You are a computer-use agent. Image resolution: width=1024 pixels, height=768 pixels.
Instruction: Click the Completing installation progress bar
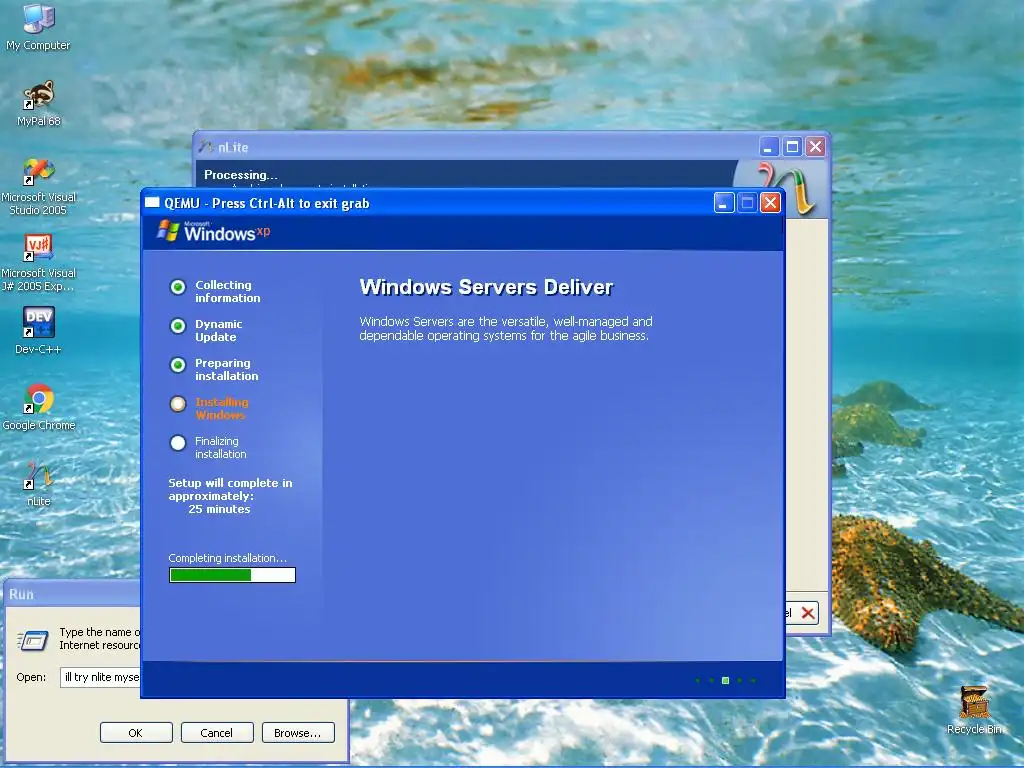pos(232,575)
